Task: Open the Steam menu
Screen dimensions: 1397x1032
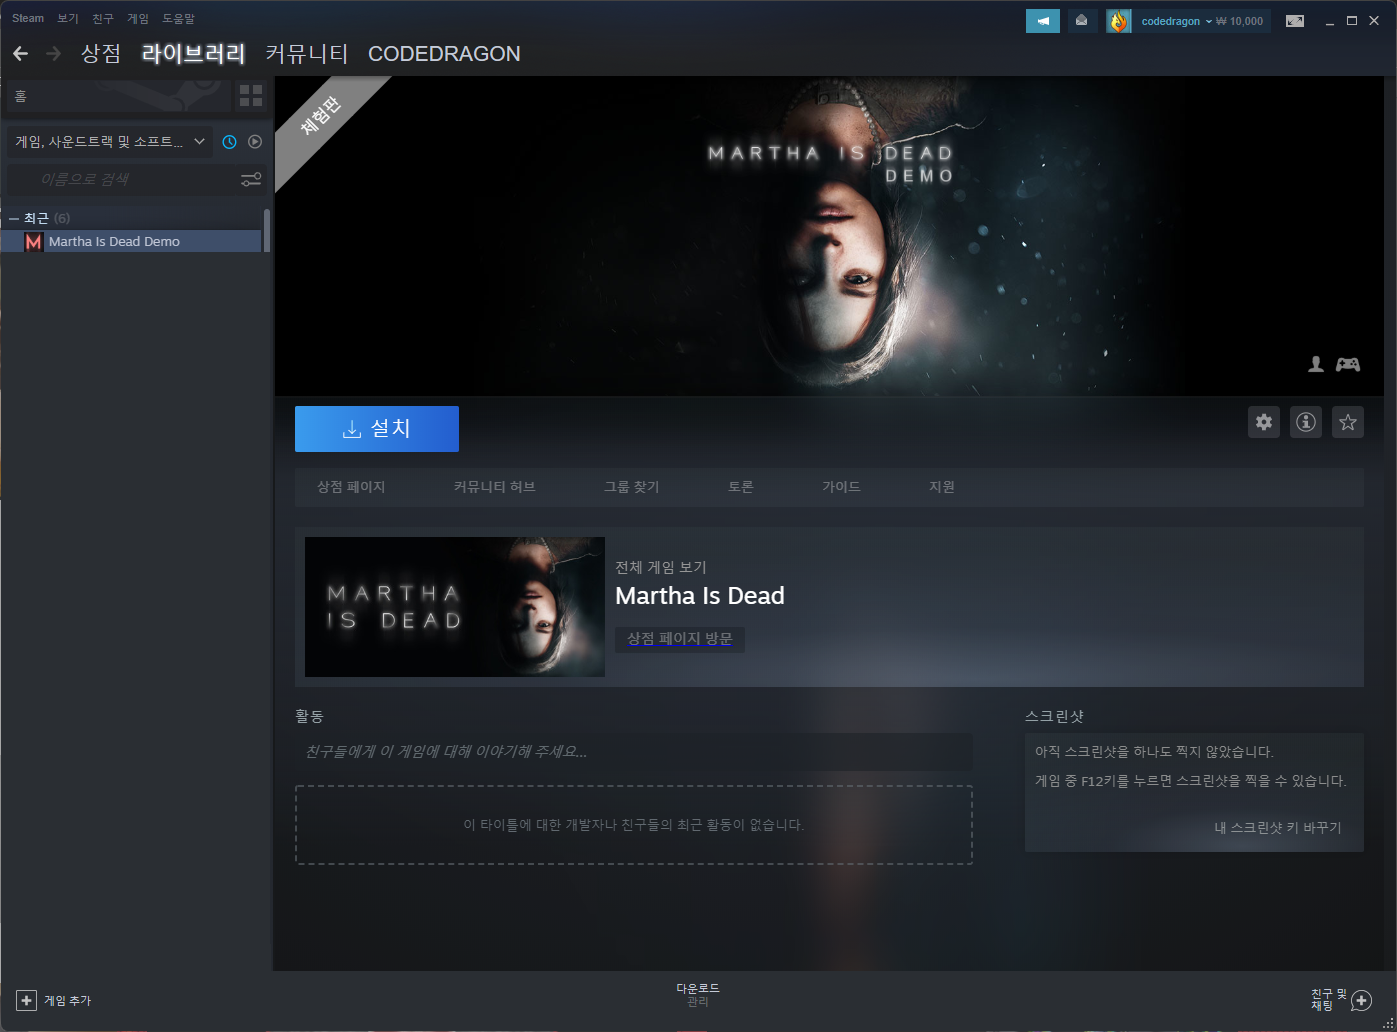Action: pyautogui.click(x=28, y=18)
